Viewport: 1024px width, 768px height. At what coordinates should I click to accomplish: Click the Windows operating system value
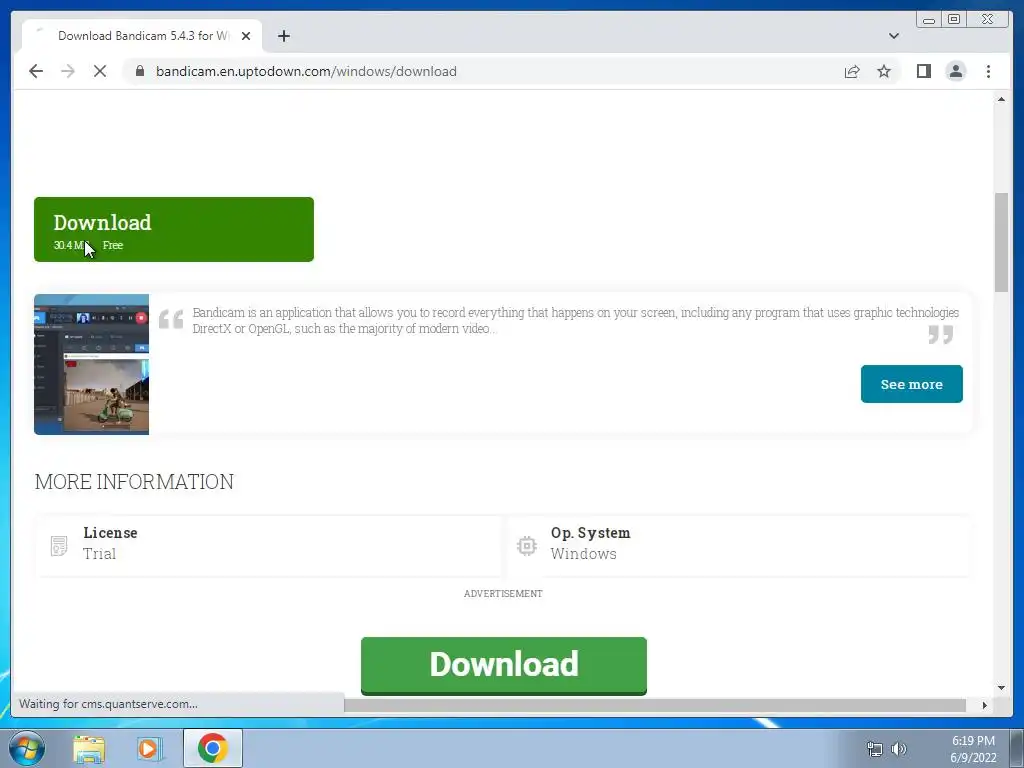point(583,554)
